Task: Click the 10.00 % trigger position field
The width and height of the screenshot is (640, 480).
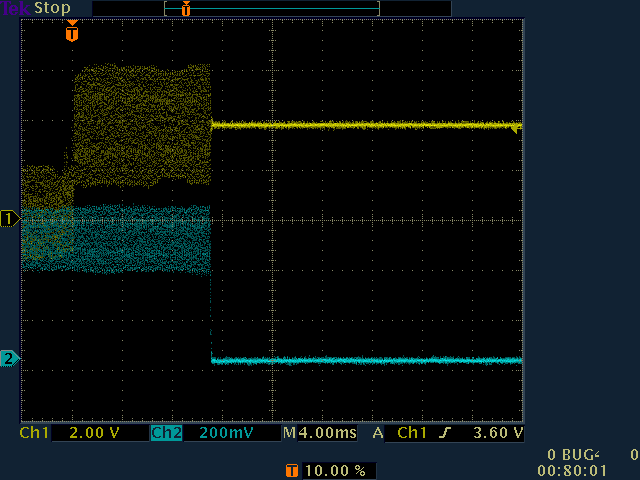Action: click(x=338, y=469)
